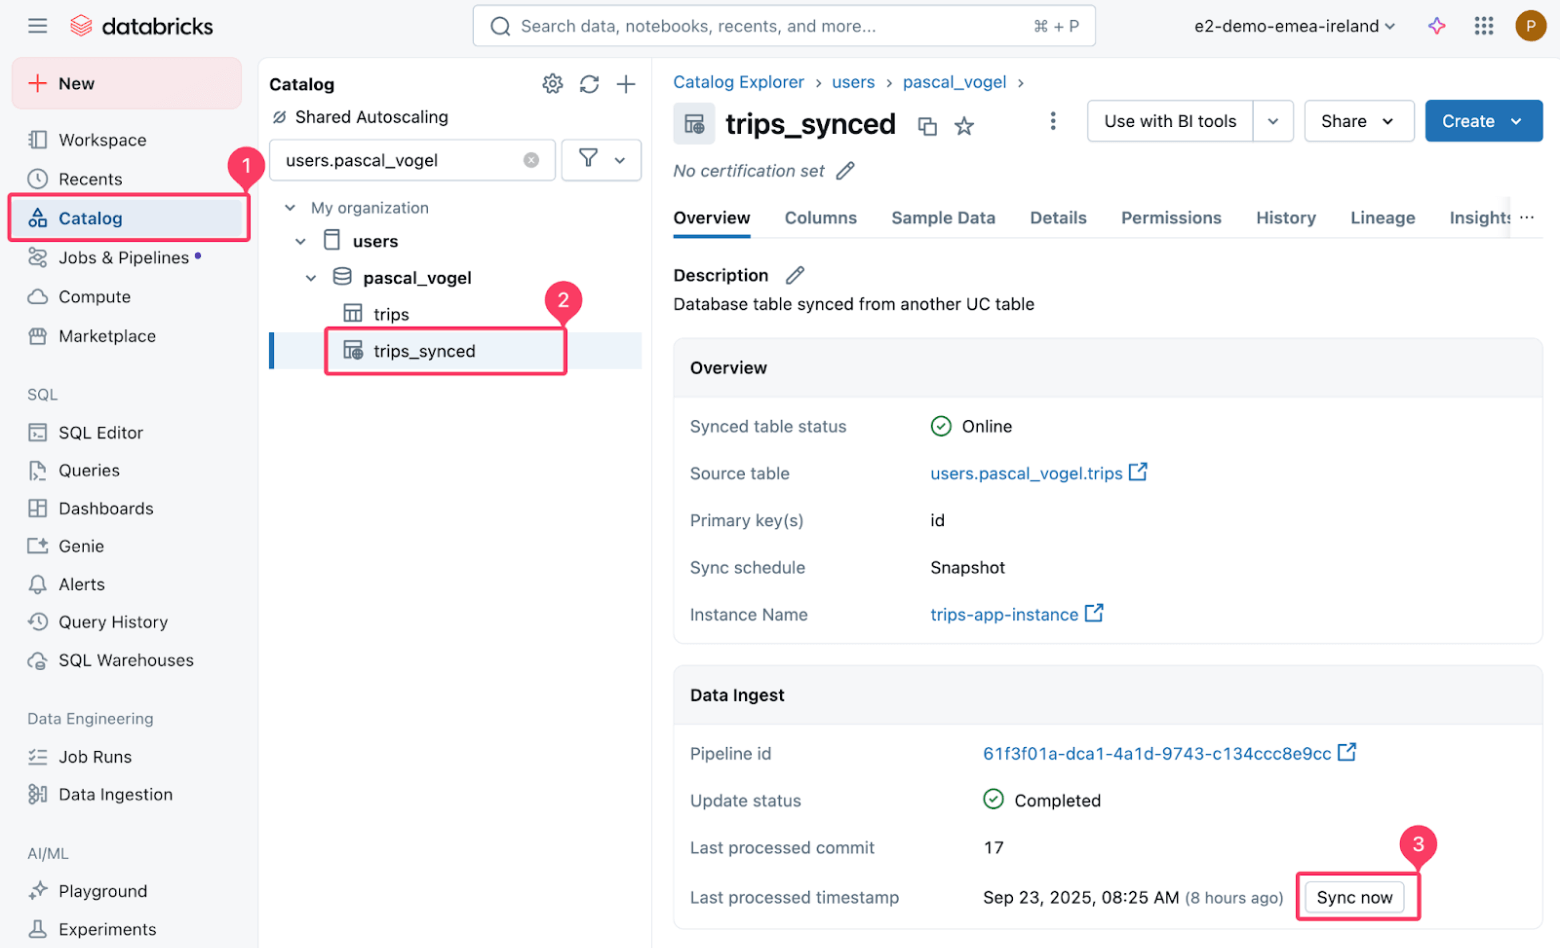This screenshot has width=1566, height=948.
Task: Open the trips-app-instance link
Action: (1004, 615)
